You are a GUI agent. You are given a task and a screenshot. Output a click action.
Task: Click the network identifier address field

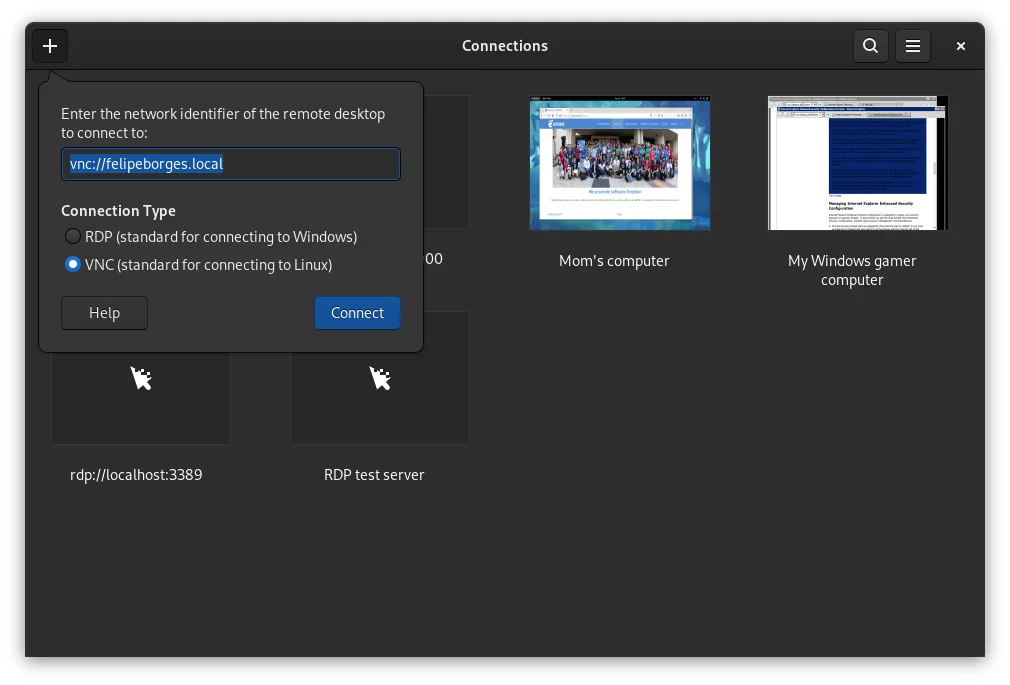230,164
